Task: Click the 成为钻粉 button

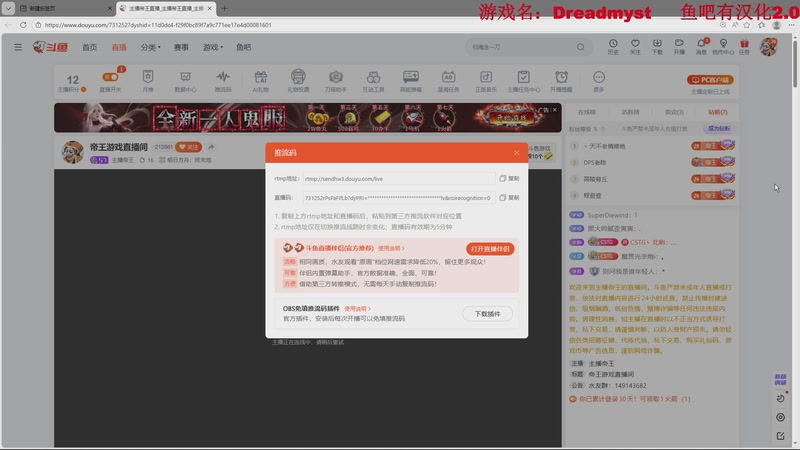Action: click(x=718, y=129)
